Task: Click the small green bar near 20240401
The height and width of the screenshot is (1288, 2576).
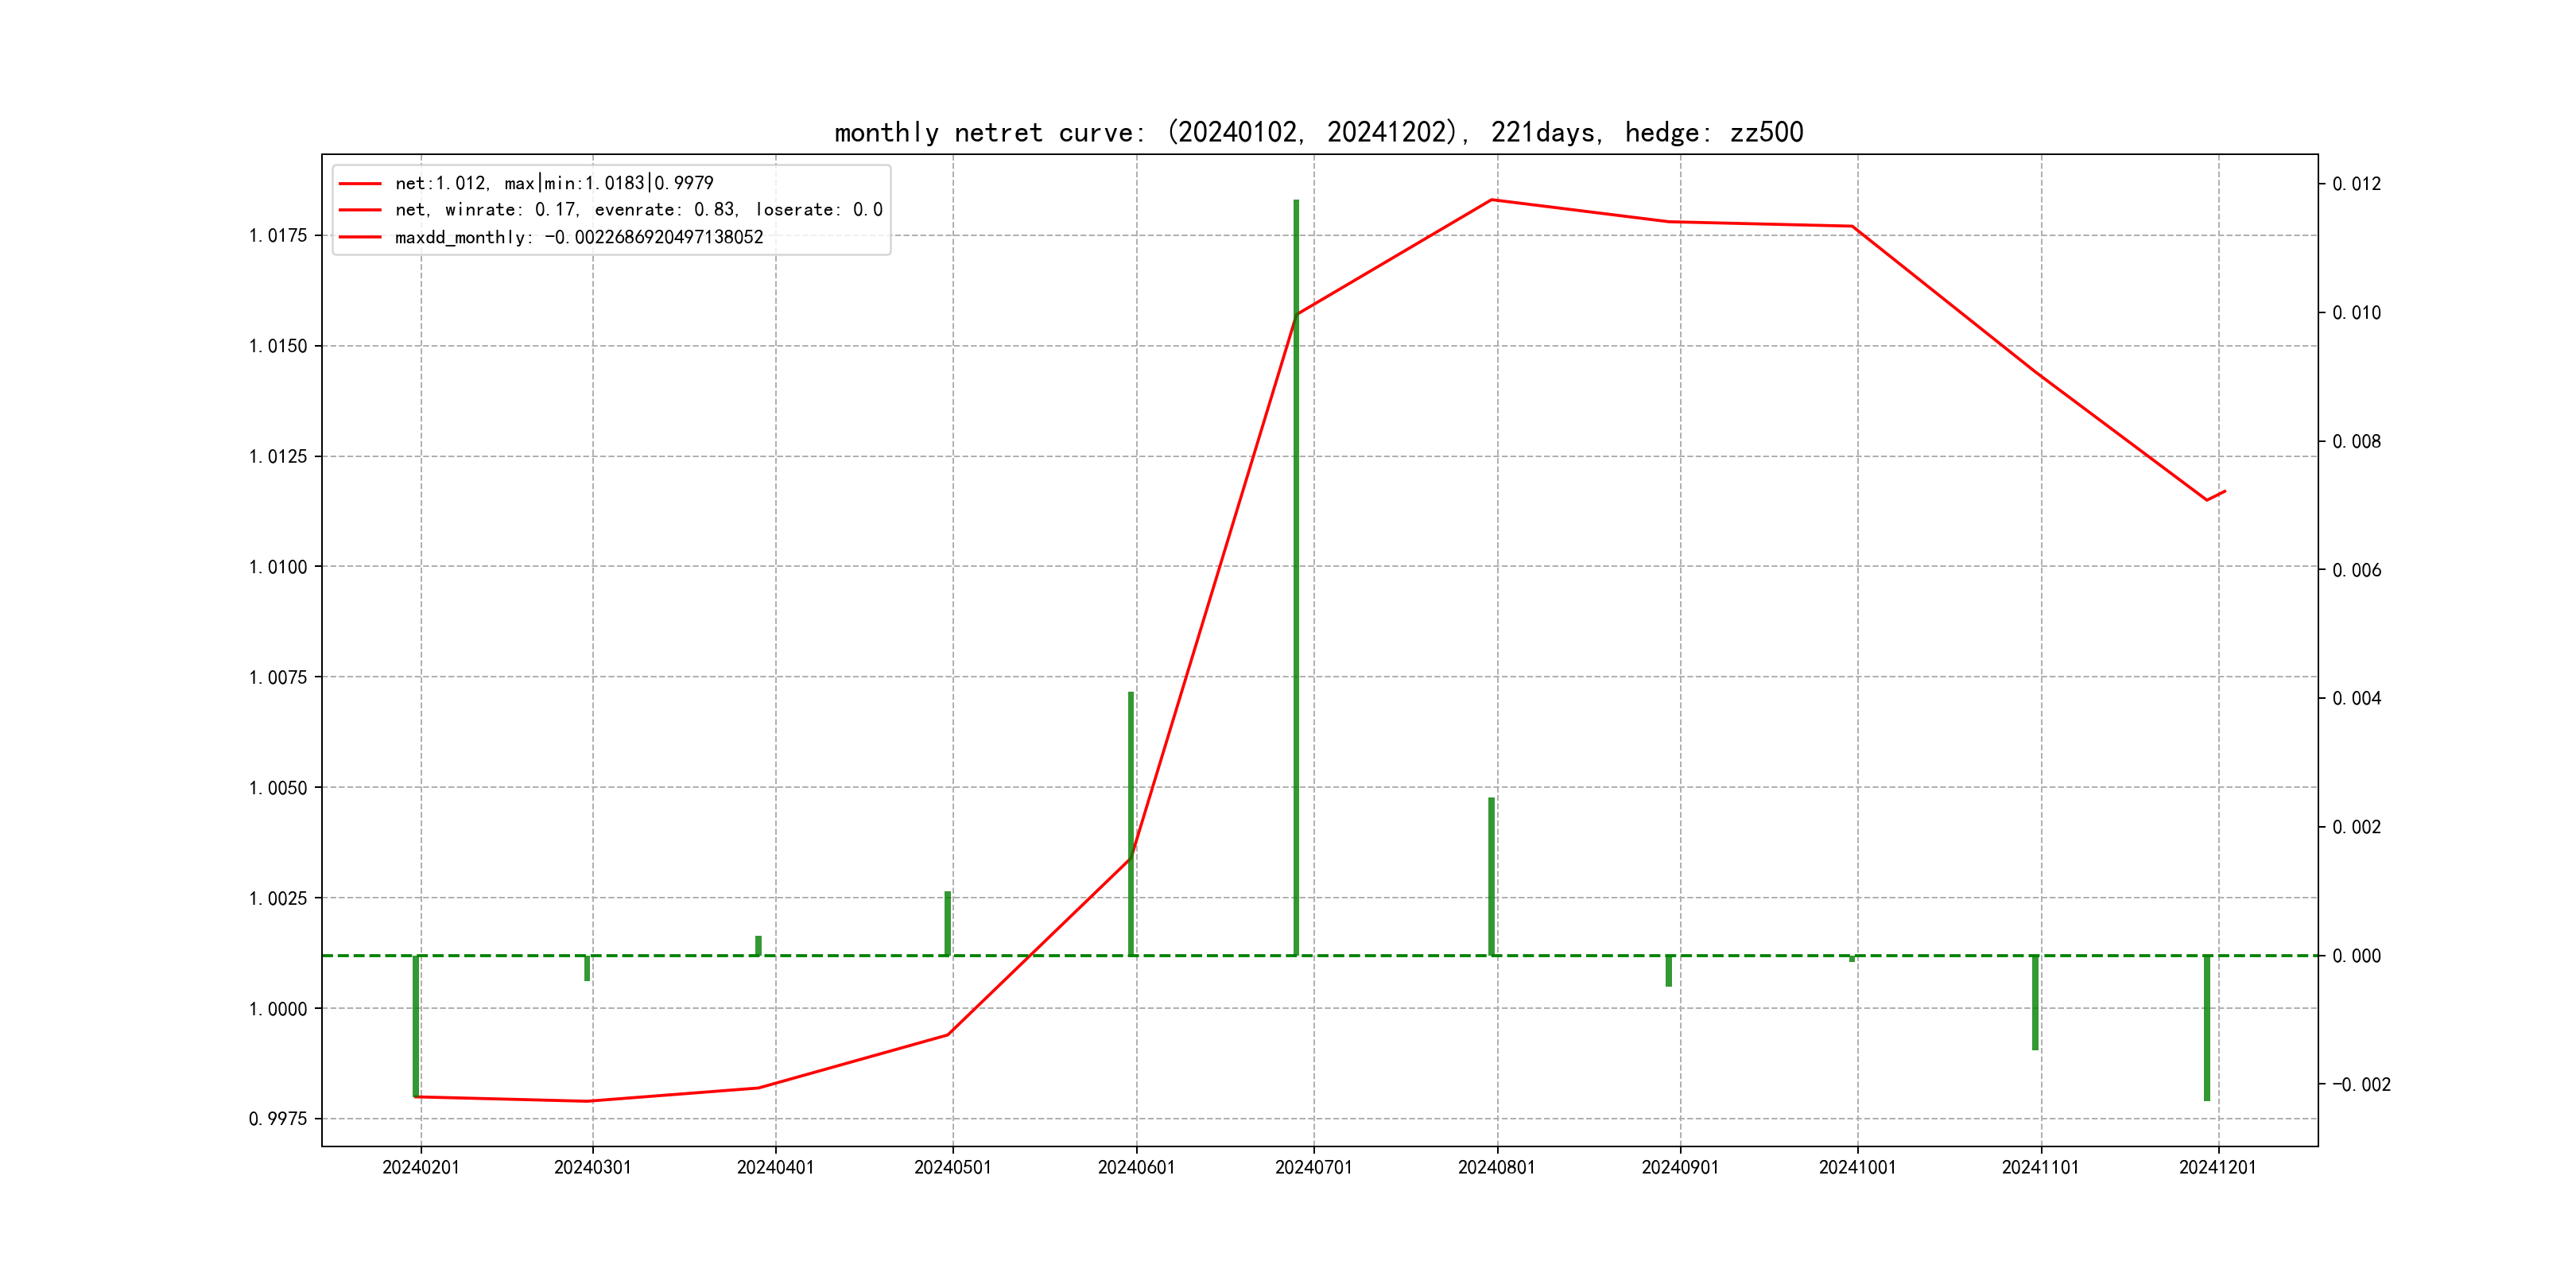Action: (758, 945)
